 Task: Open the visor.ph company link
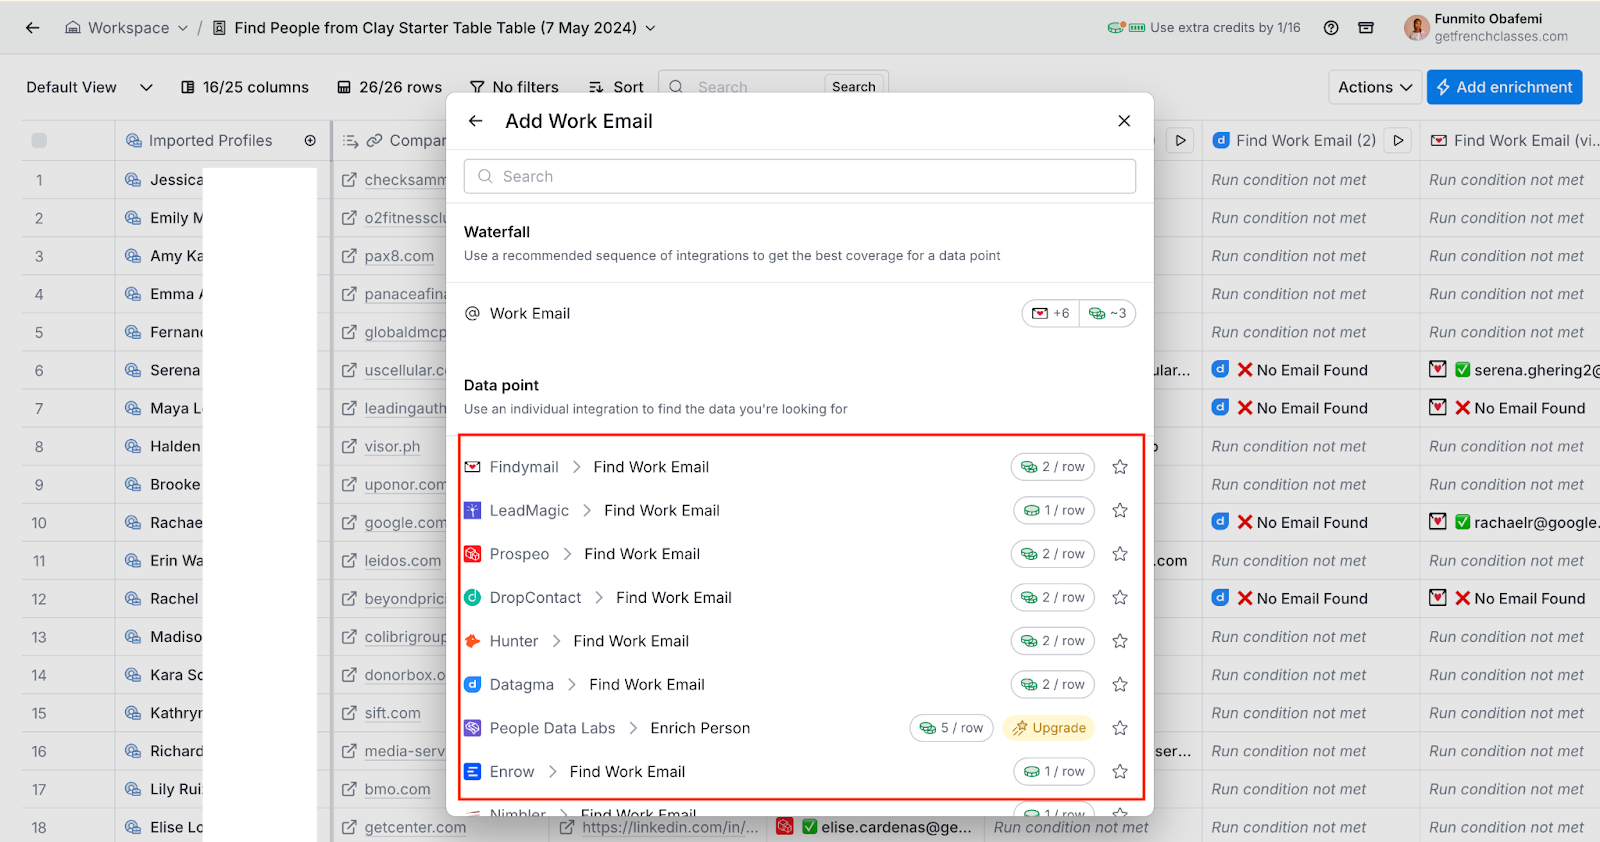(392, 446)
